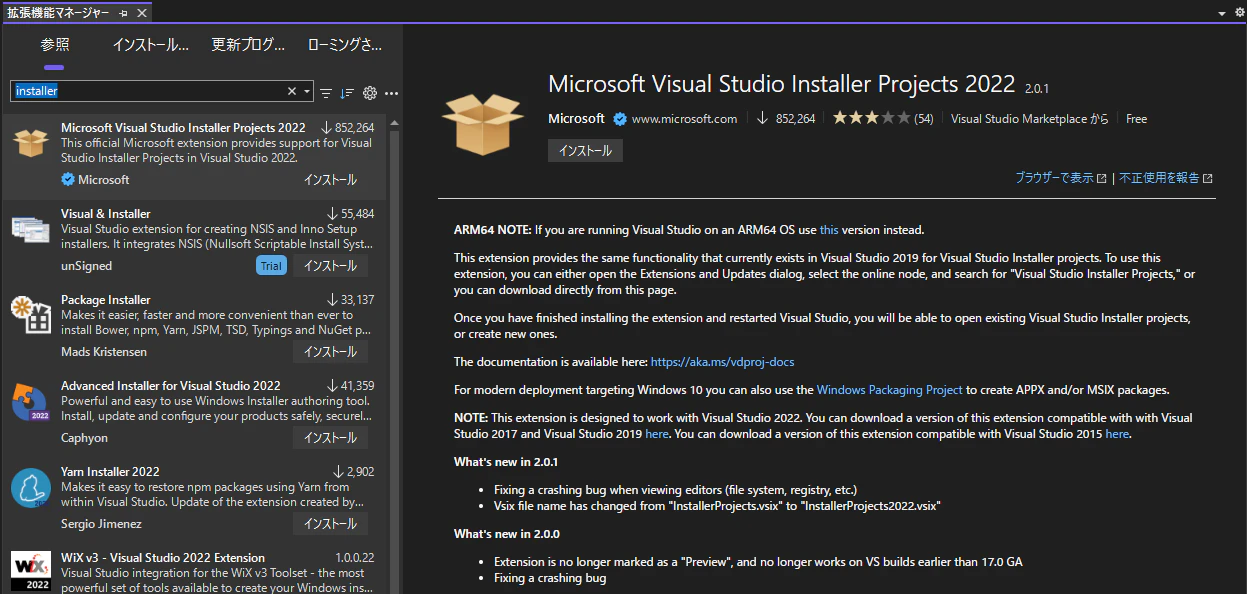Click the Trial badge on Visual & Installer

[270, 266]
